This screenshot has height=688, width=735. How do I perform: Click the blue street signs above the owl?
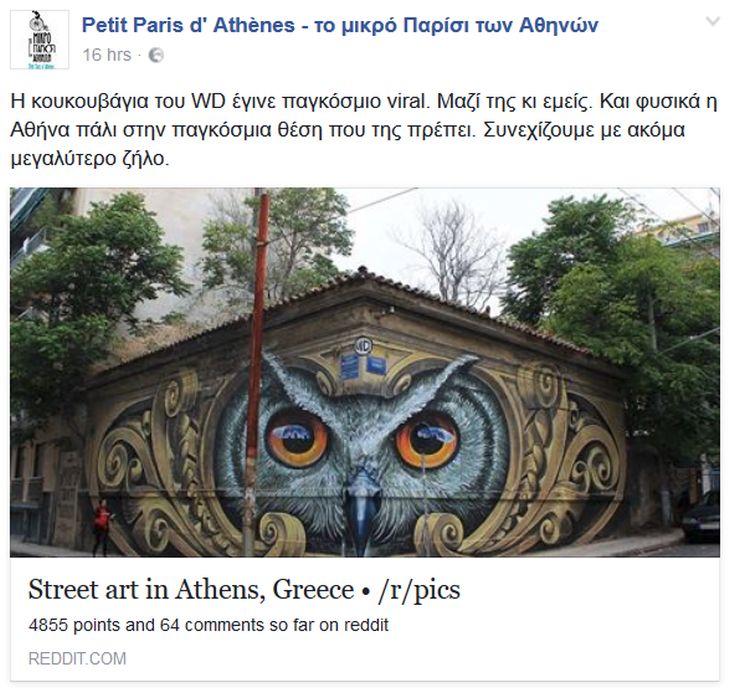(x=363, y=366)
